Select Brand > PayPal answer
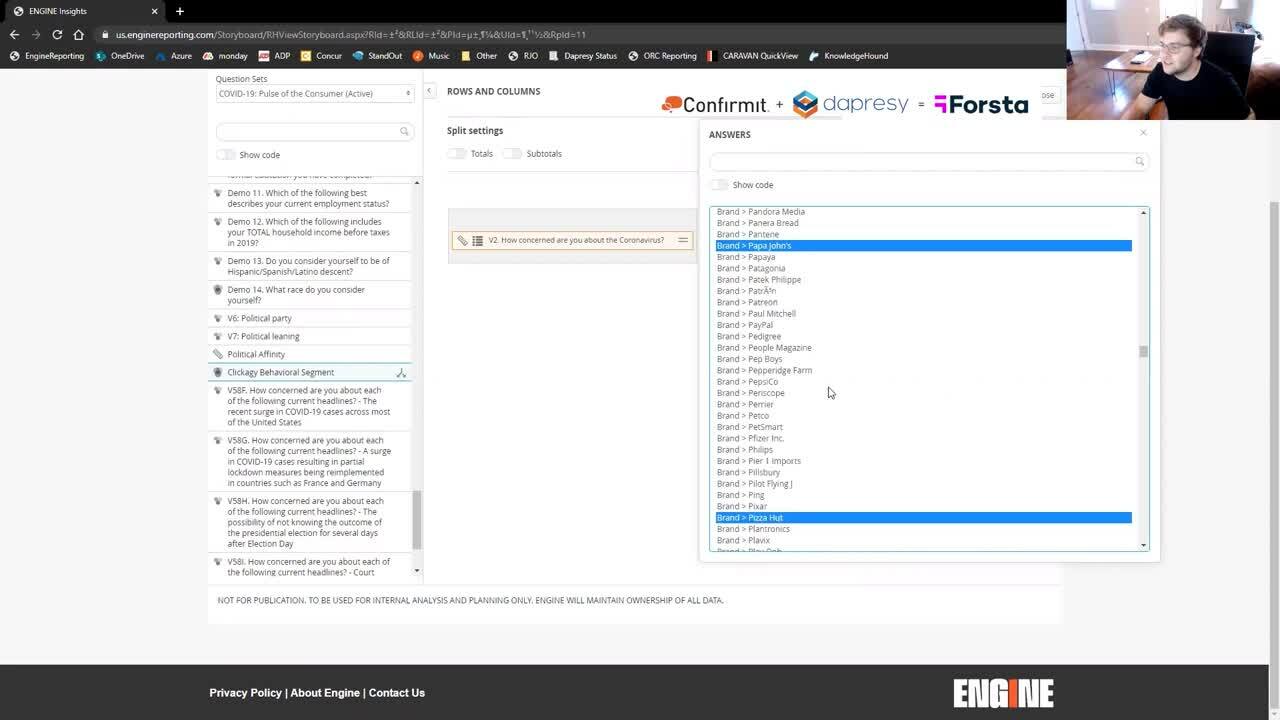The height and width of the screenshot is (720, 1280). pos(924,325)
